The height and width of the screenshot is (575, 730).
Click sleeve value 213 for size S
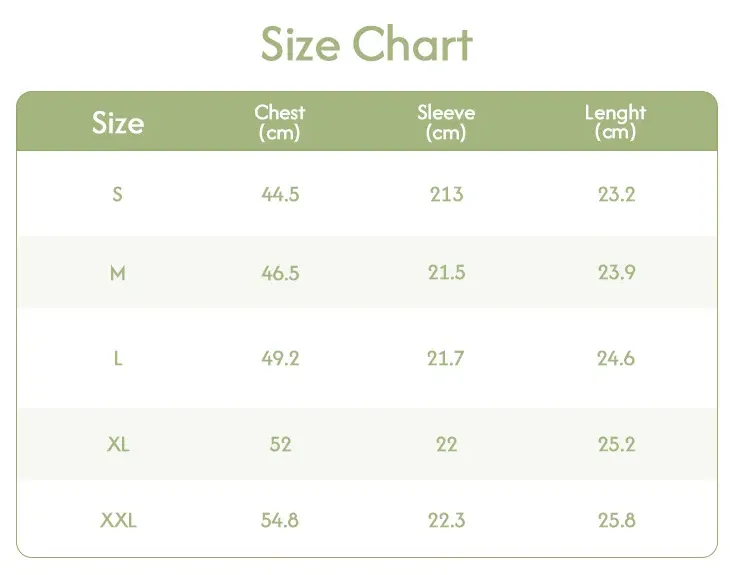pyautogui.click(x=446, y=194)
